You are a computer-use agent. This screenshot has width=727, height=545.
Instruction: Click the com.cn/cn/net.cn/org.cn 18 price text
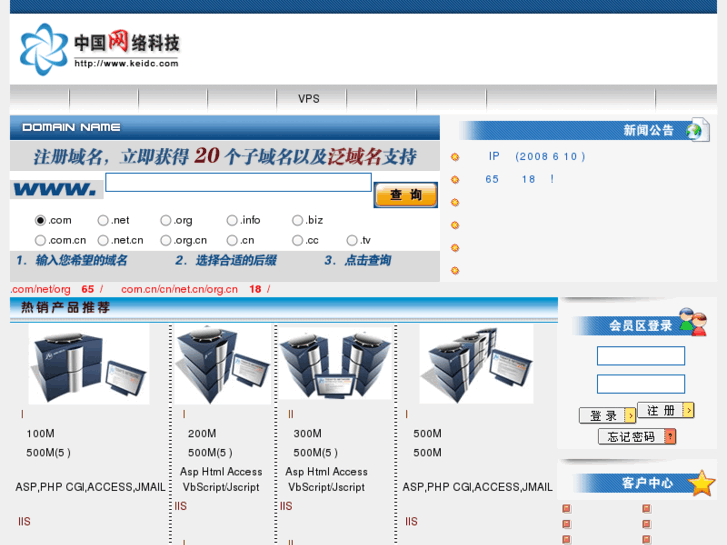(195, 289)
